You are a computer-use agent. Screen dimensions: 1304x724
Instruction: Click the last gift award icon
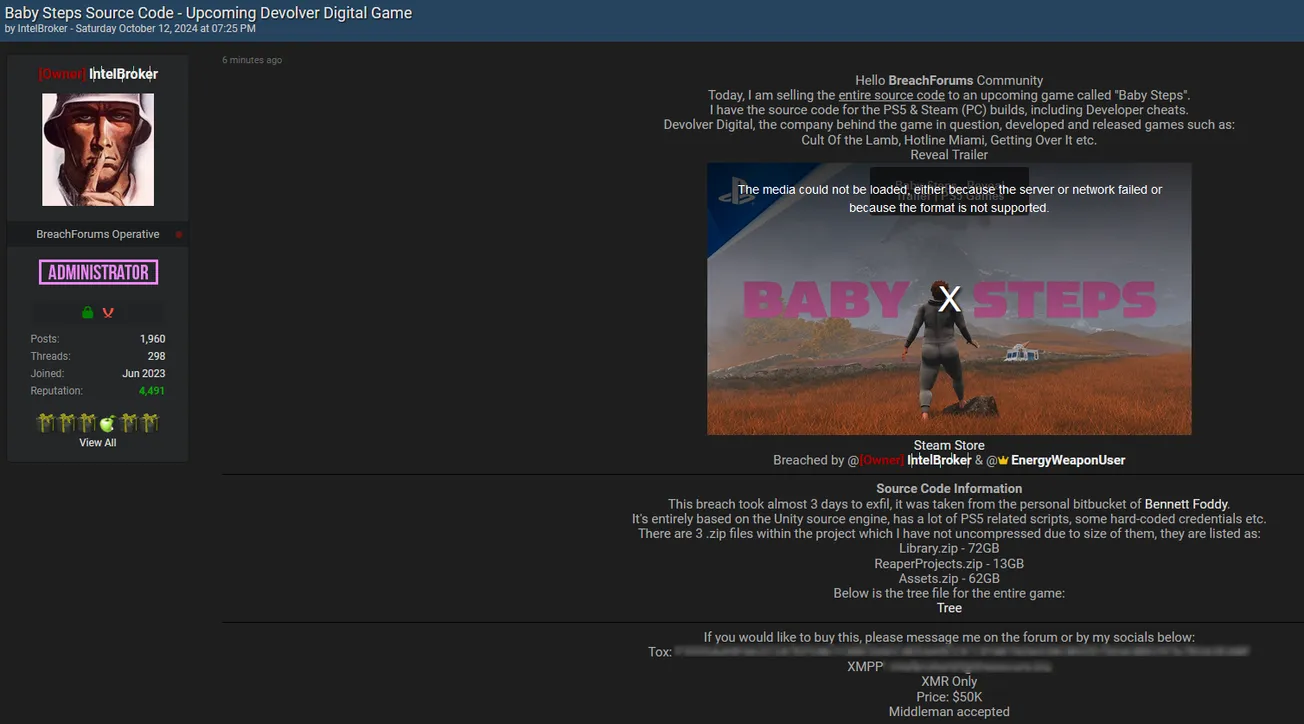point(150,423)
